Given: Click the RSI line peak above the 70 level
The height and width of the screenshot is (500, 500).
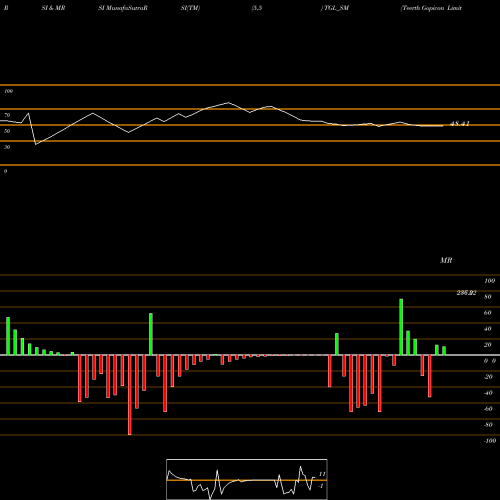Looking at the screenshot, I should (x=228, y=103).
